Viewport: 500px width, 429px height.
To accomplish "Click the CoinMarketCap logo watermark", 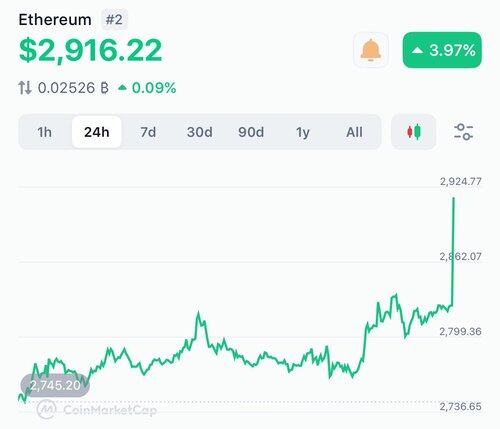I will [97, 409].
